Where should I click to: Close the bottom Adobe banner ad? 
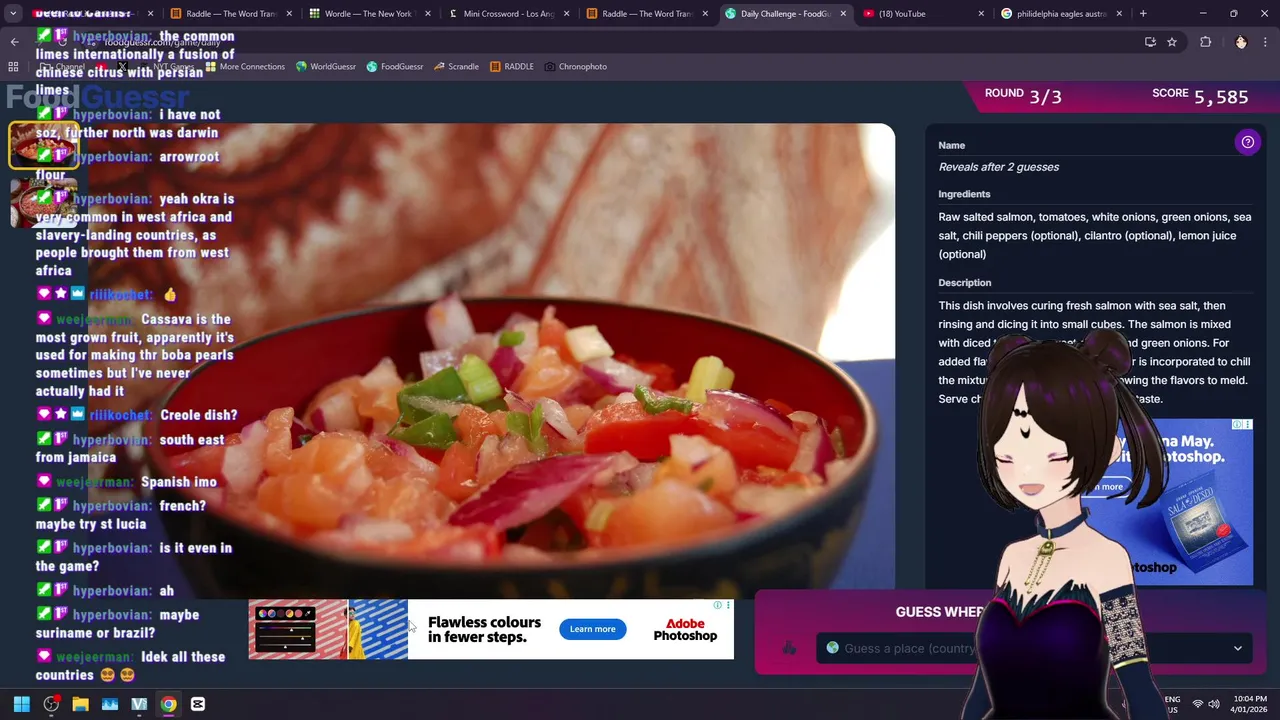tap(728, 605)
